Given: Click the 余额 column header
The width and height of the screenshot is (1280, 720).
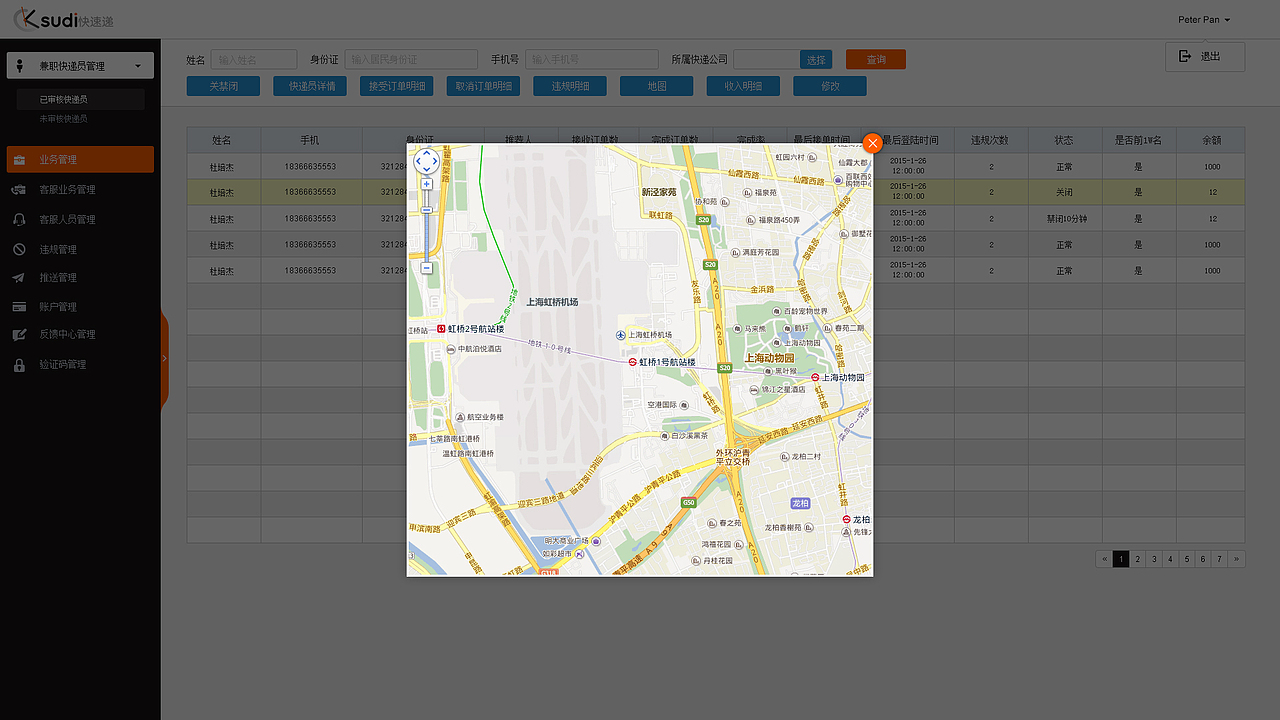Looking at the screenshot, I should pos(1212,140).
